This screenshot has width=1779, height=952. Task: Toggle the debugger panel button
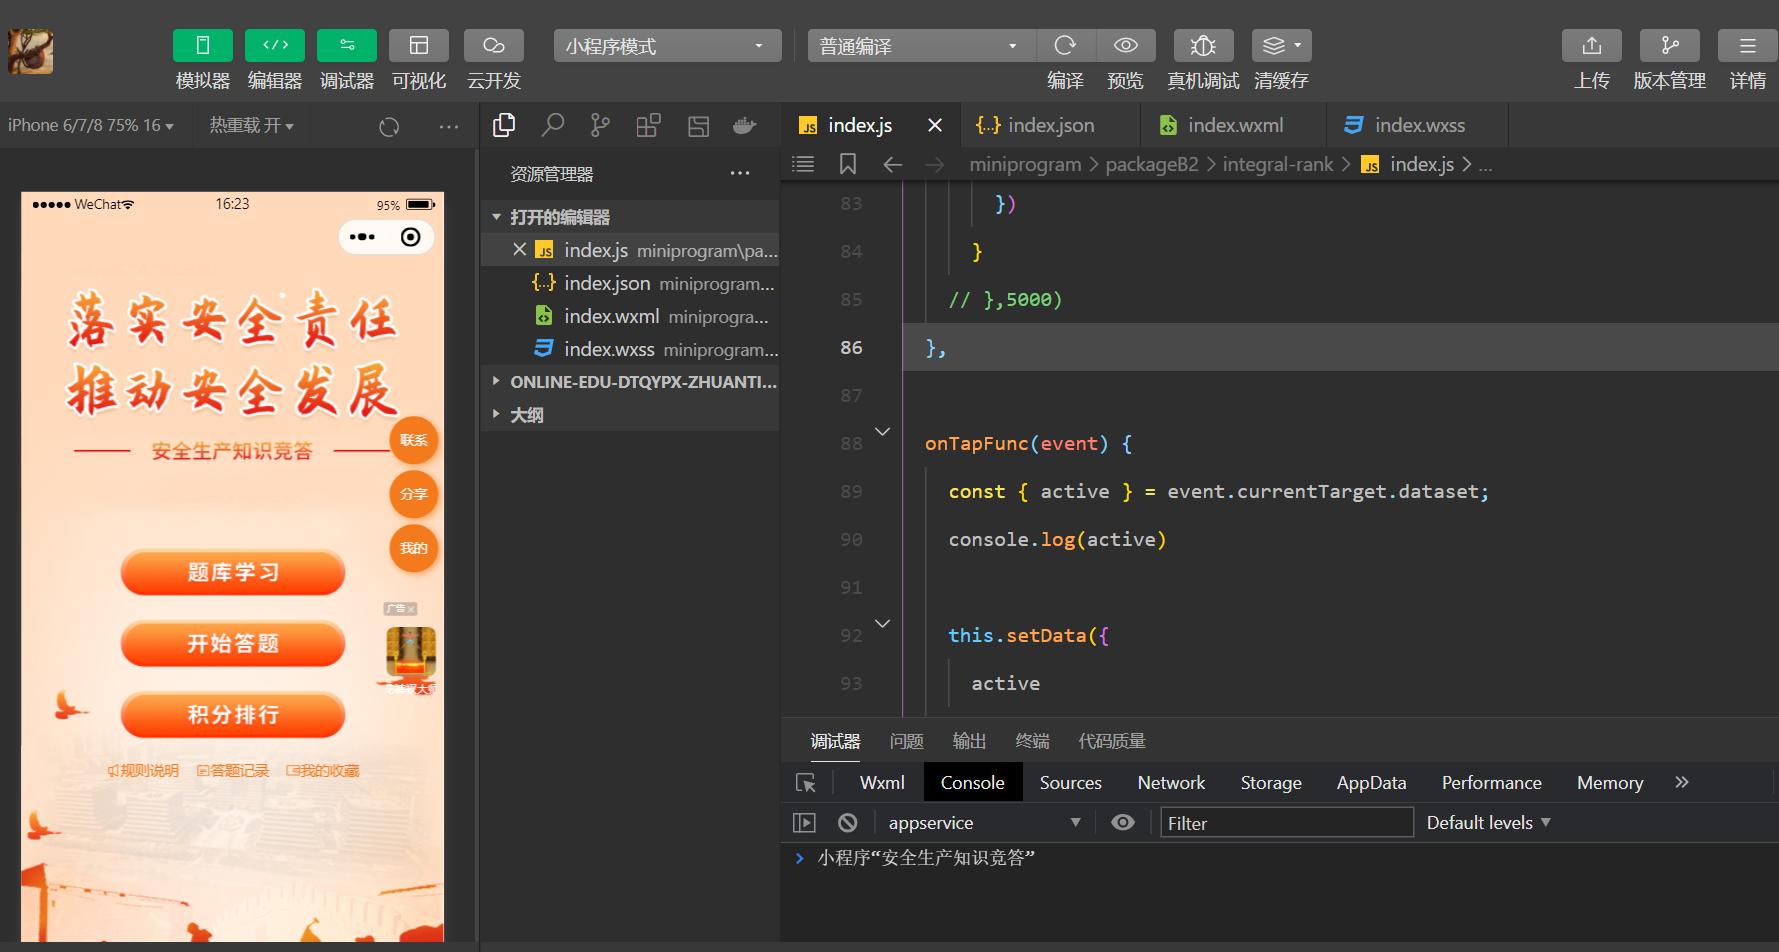(x=346, y=46)
